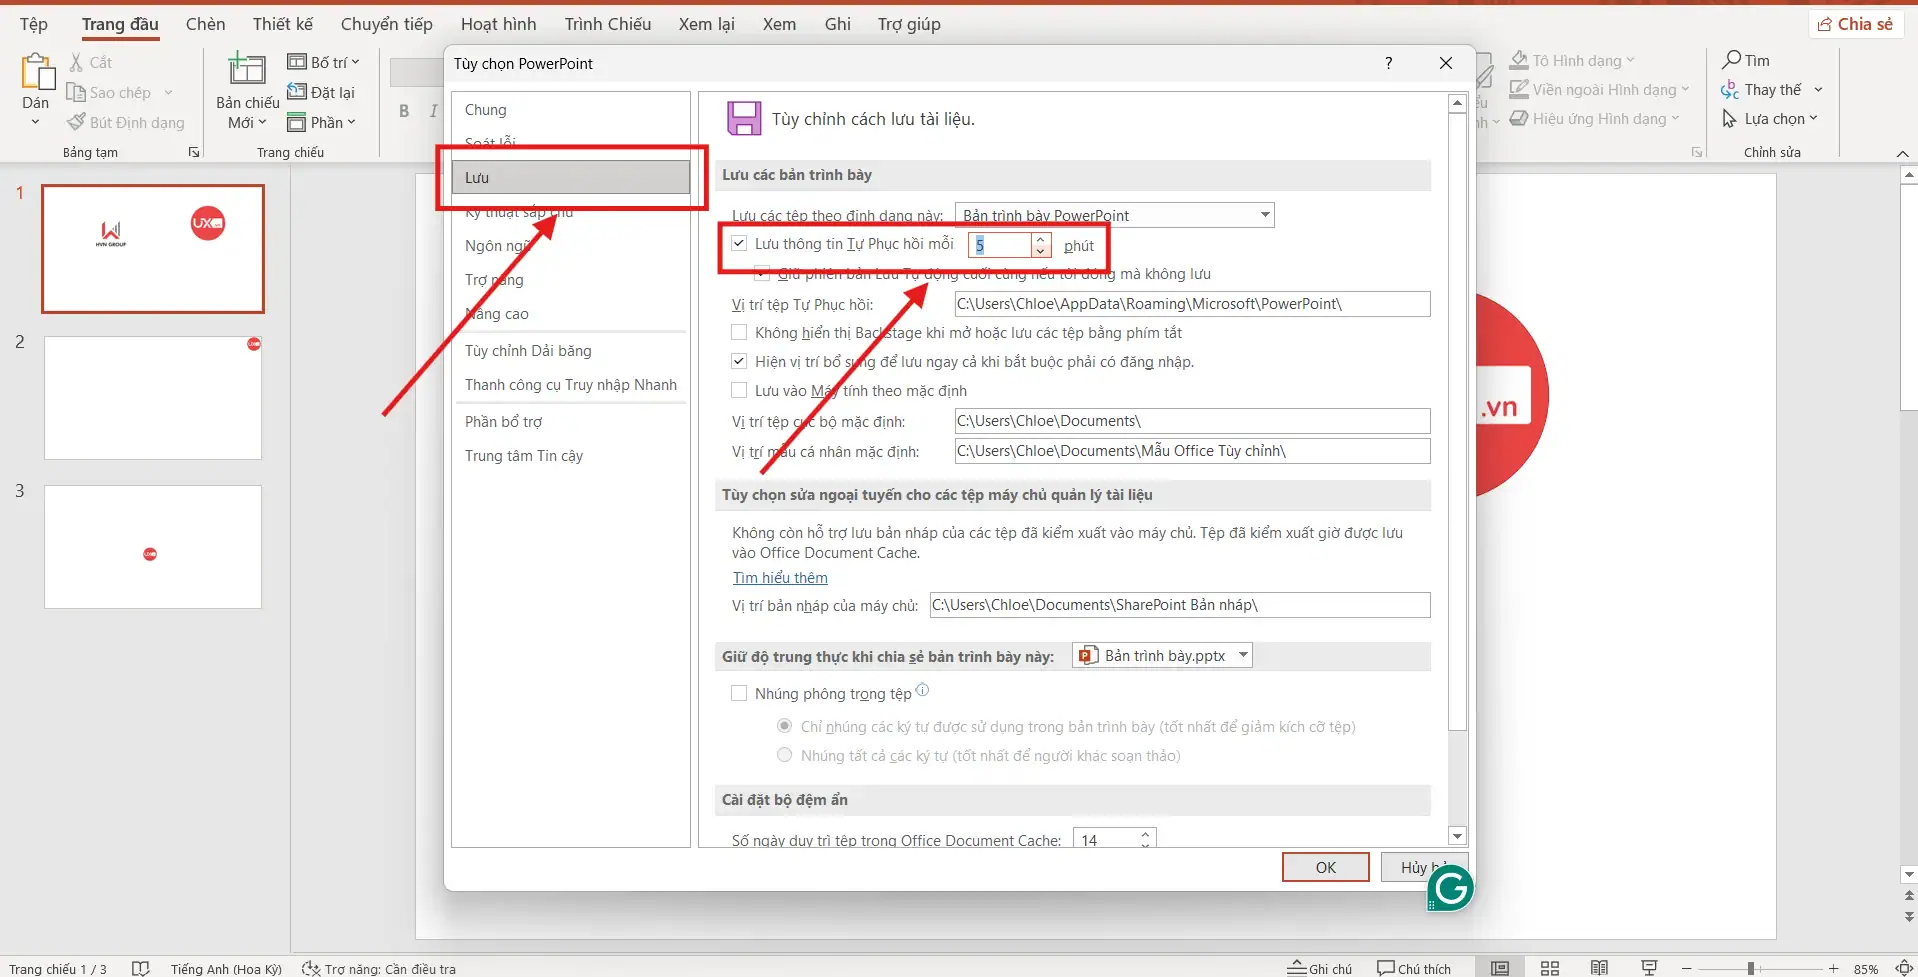Select 'Chỉ nhúng các ký tự được sử dụng' radio
Image resolution: width=1918 pixels, height=977 pixels.
784,726
